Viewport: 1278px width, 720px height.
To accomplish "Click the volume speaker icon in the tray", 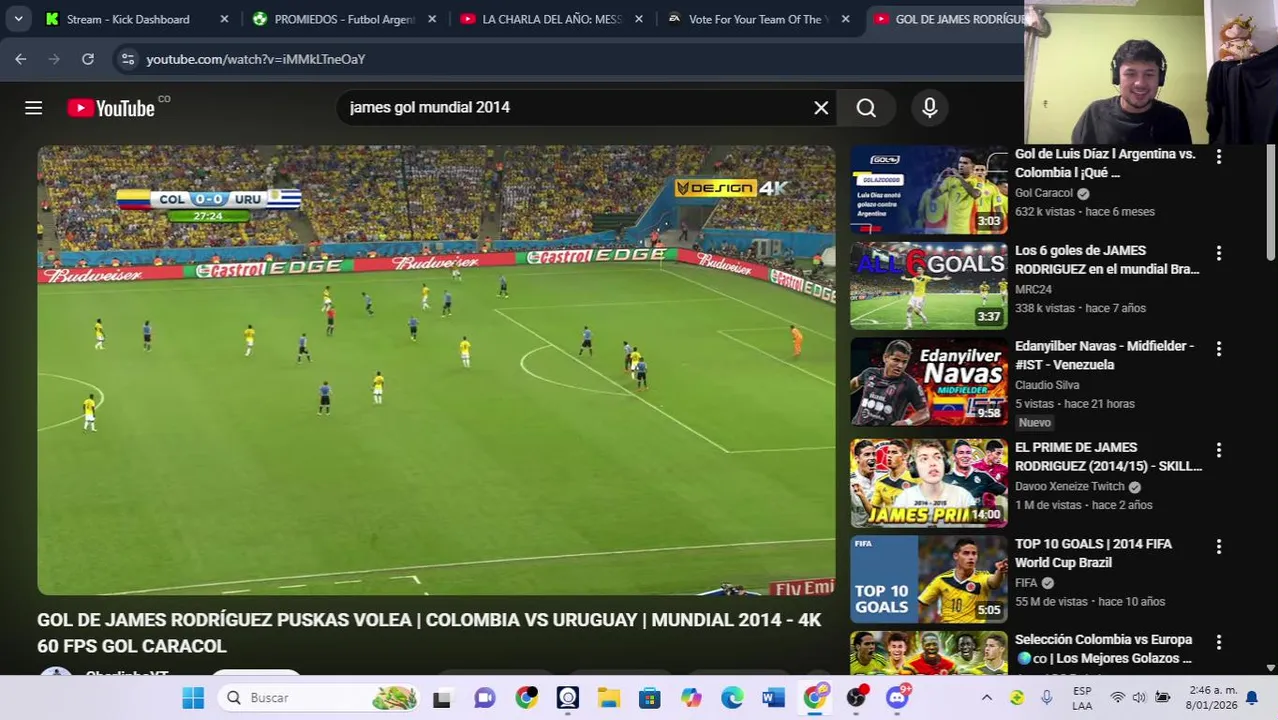I will (x=1139, y=698).
